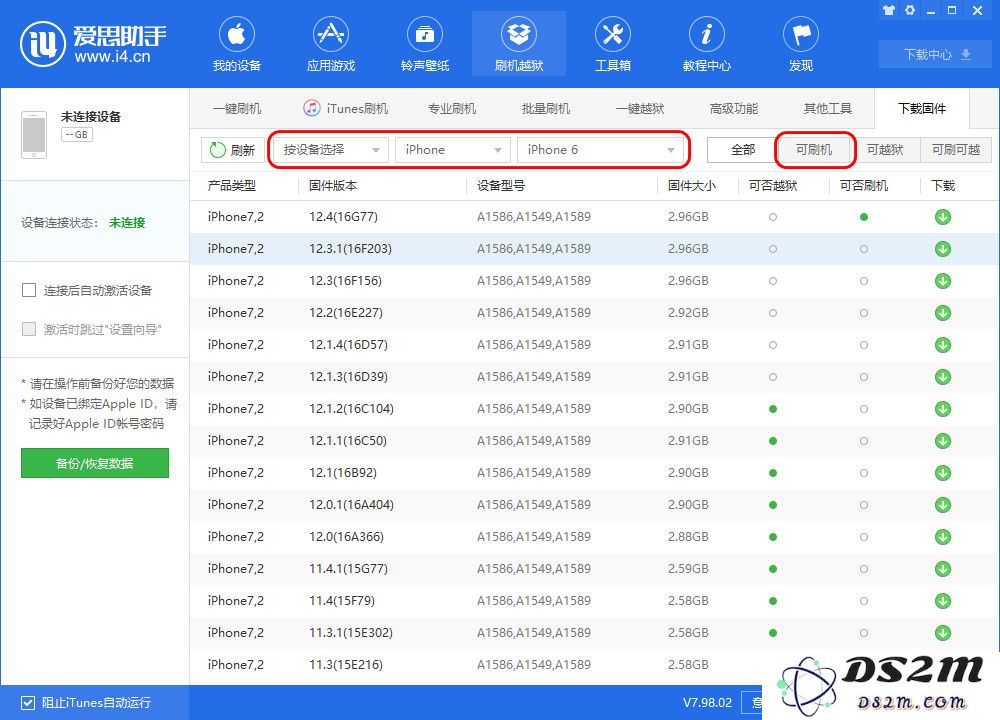1000x720 pixels.
Task: Toggle 激活时跳过“设置向导” checkbox
Action: [x=29, y=329]
